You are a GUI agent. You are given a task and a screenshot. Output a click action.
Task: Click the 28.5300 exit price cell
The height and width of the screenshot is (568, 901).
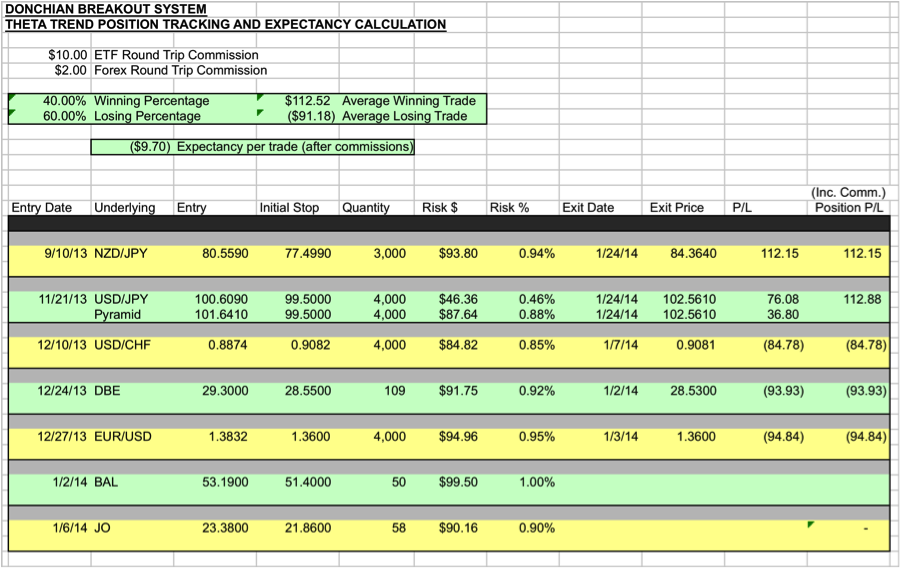point(694,391)
